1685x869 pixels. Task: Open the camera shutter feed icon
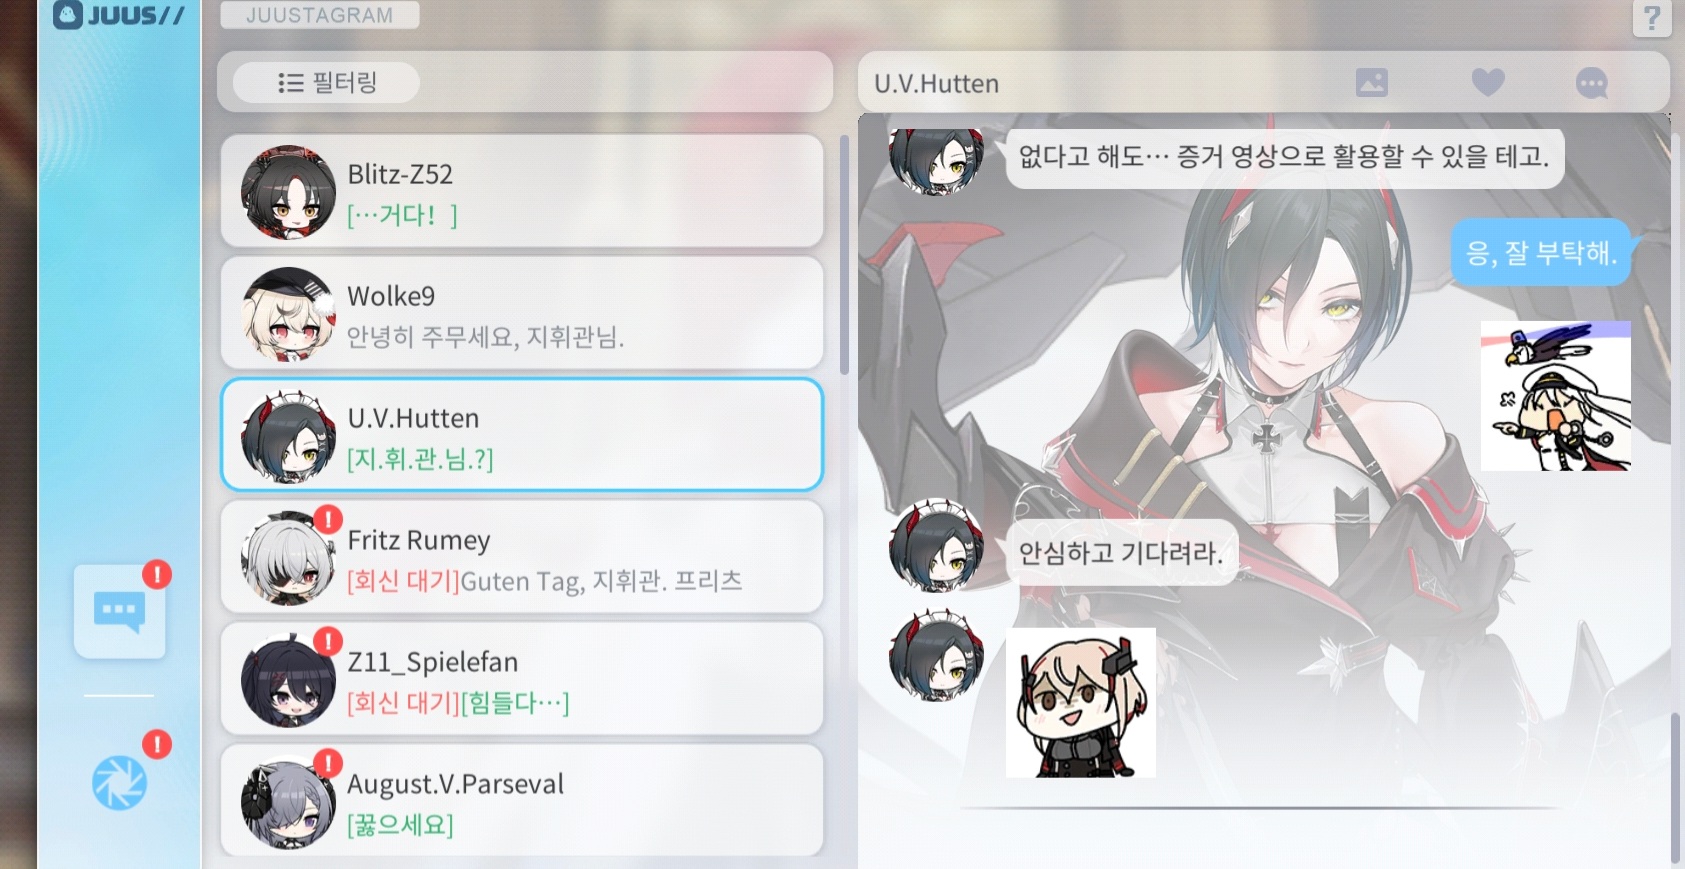(x=119, y=783)
